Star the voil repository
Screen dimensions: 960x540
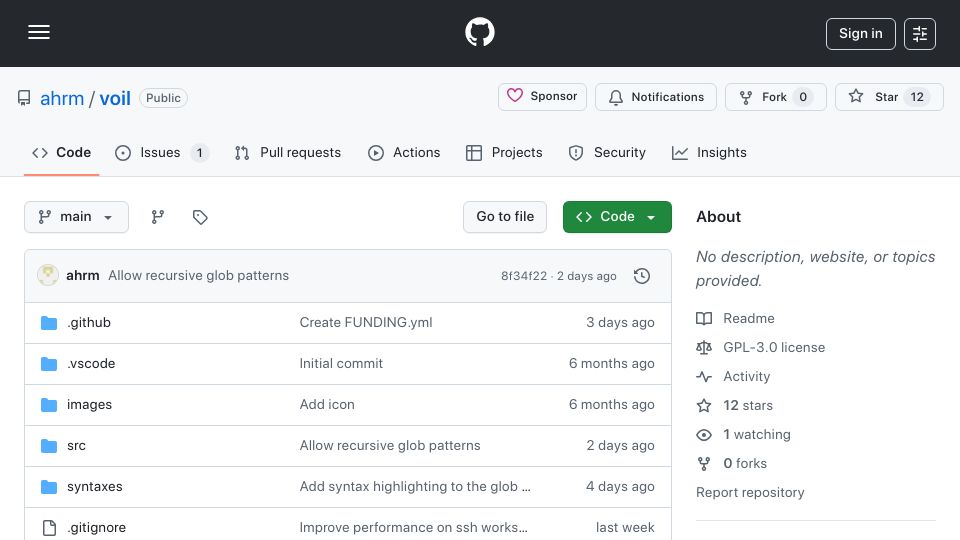[889, 97]
